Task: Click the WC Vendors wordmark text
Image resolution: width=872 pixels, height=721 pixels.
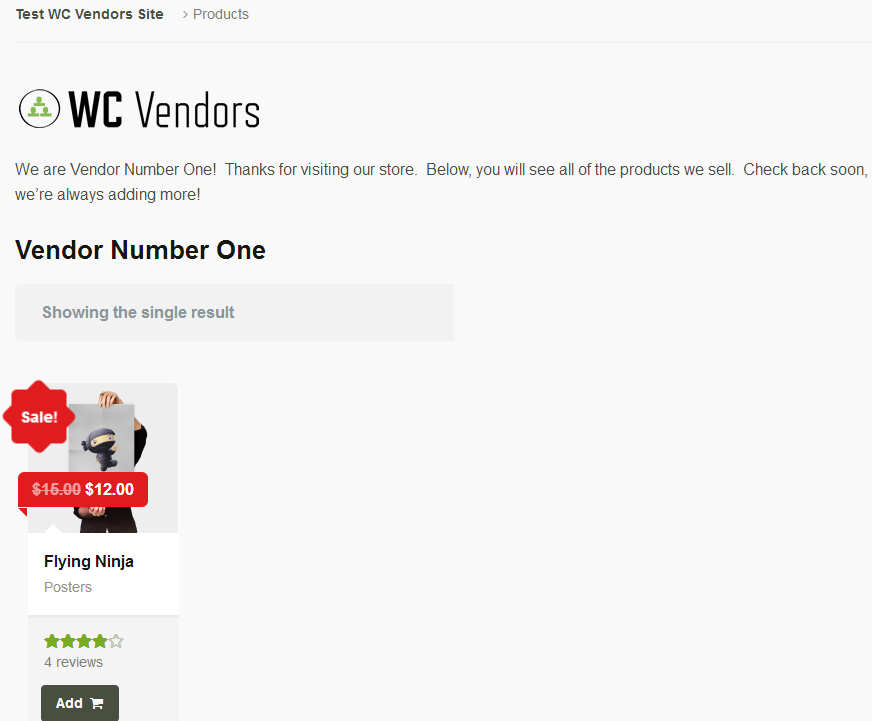Action: click(164, 110)
